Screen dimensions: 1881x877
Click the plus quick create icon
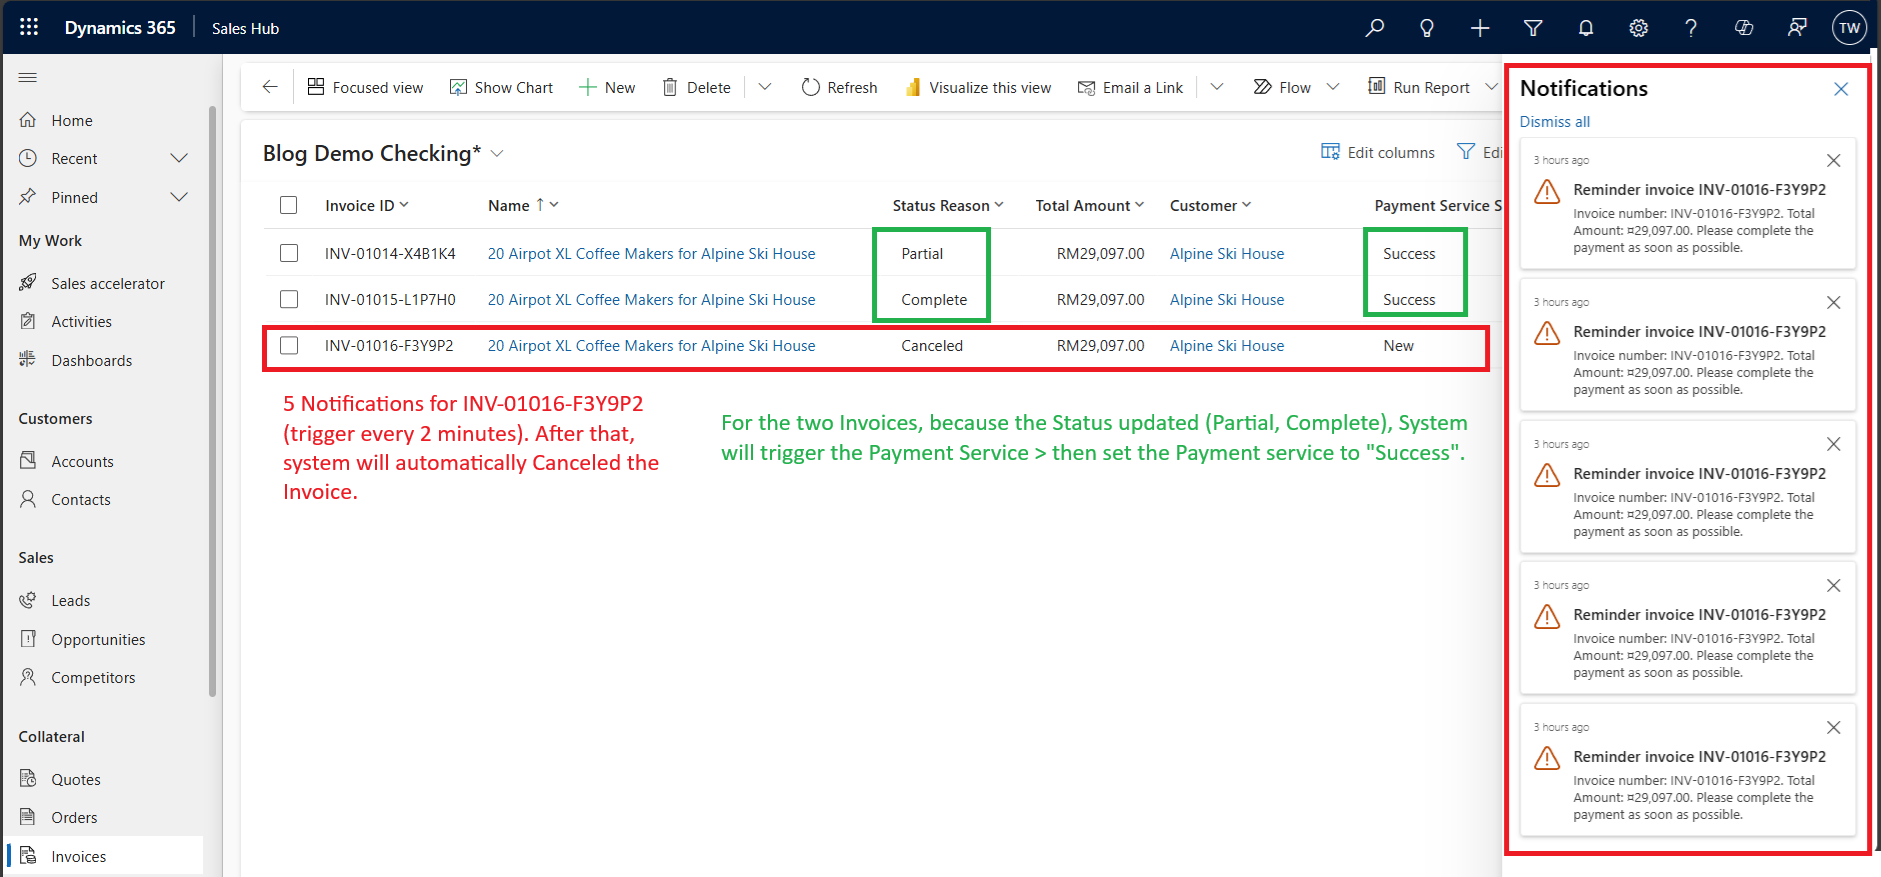tap(1480, 28)
